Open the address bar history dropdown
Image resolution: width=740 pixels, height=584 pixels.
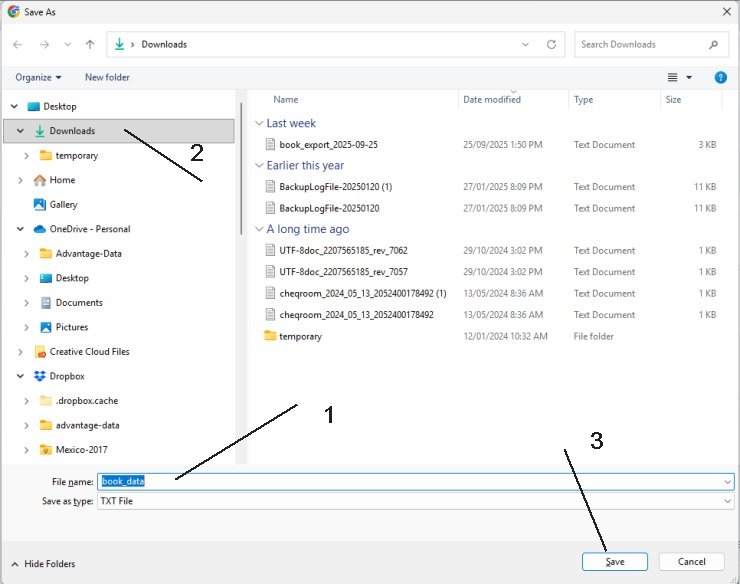click(x=526, y=45)
